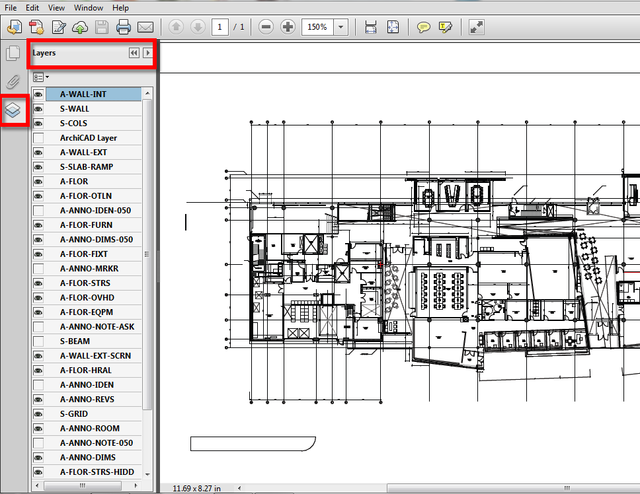Toggle visibility of S-GRID layer
Image resolution: width=640 pixels, height=494 pixels.
click(38, 413)
